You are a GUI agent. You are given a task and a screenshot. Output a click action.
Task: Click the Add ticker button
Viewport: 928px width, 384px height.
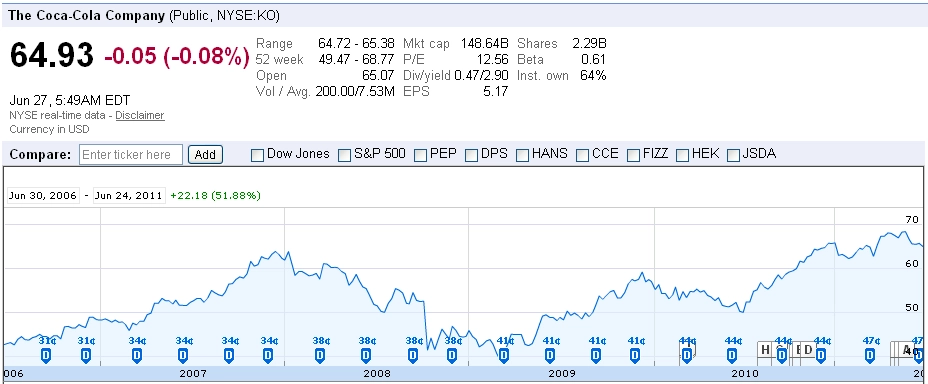pyautogui.click(x=205, y=154)
